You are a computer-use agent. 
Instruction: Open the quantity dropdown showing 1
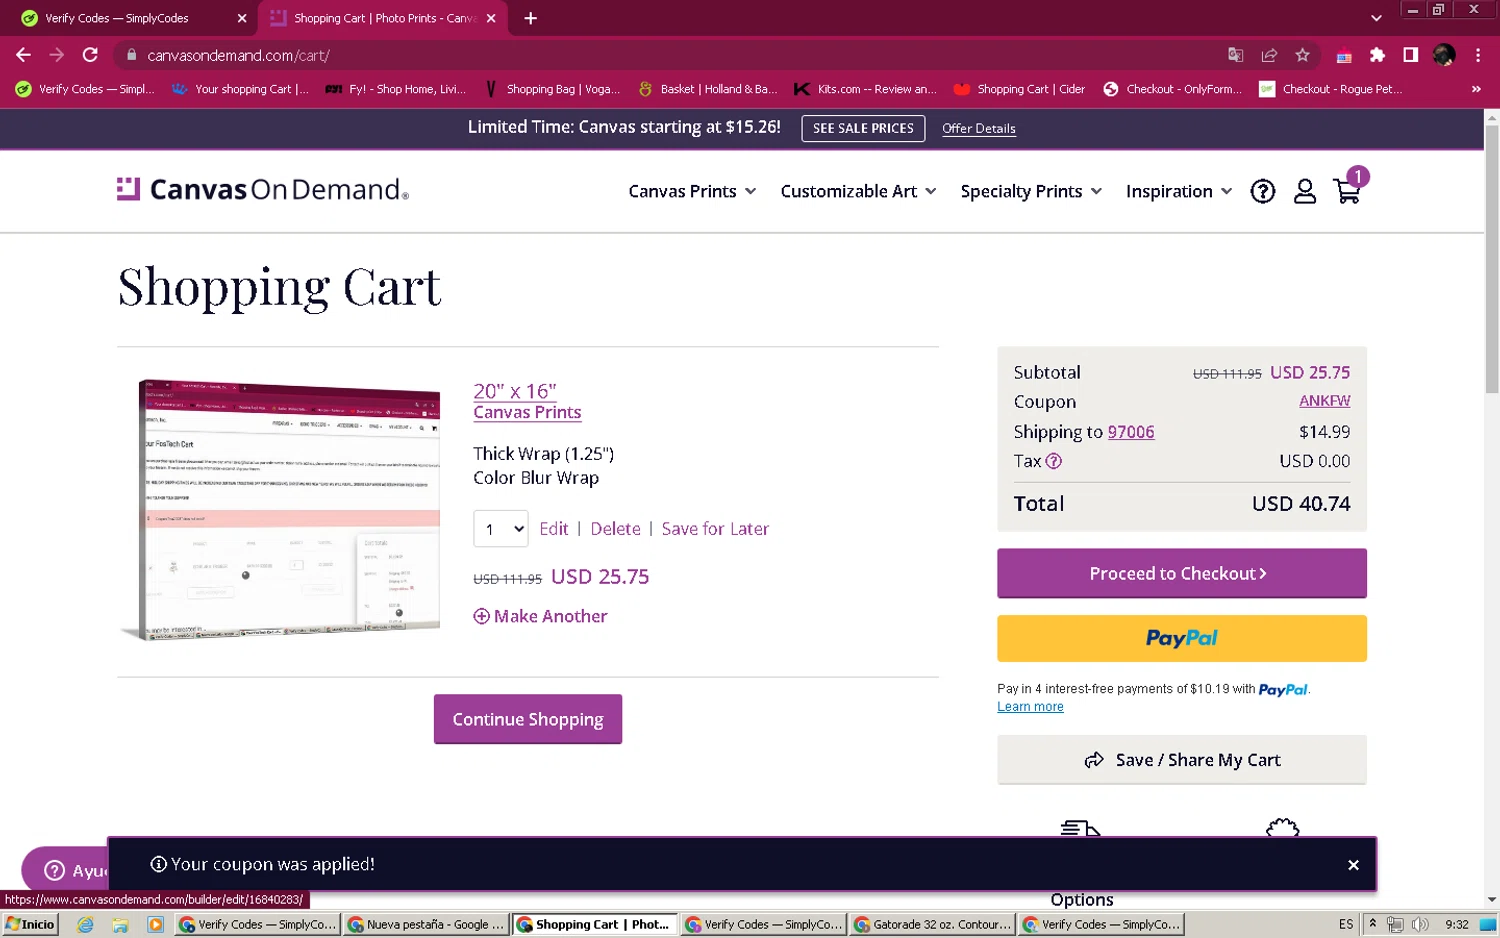(500, 529)
